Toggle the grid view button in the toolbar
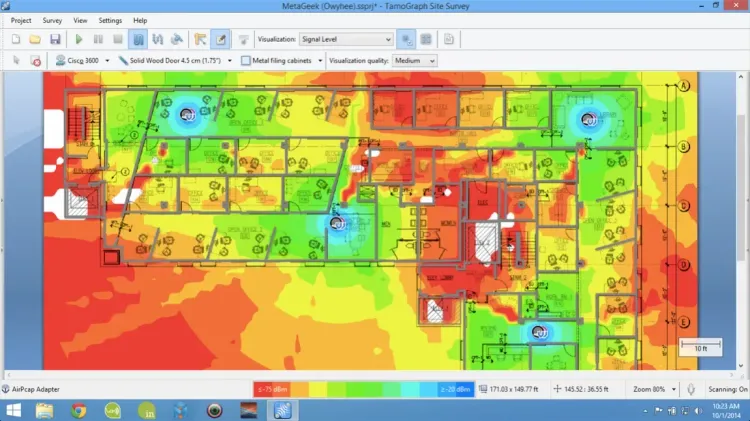 (x=426, y=39)
